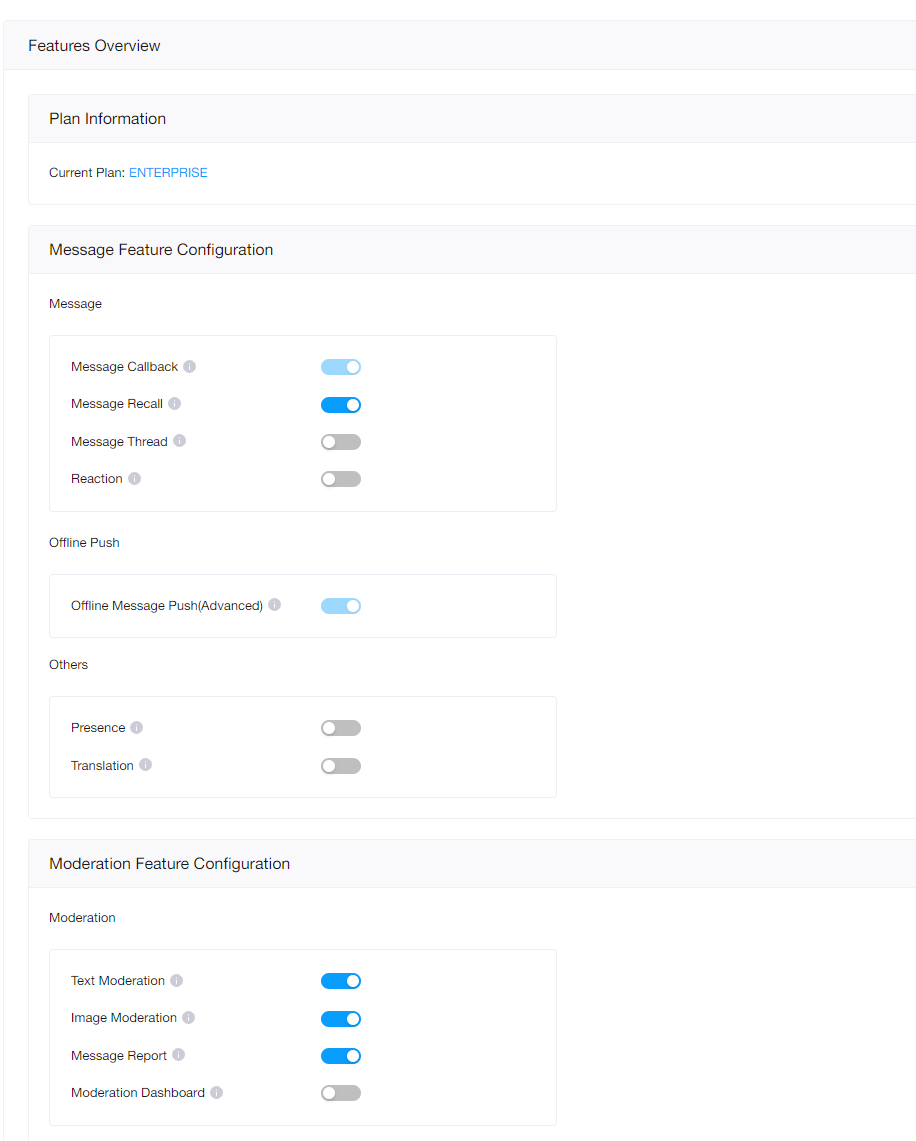Enable the Moderation Dashboard toggle

click(x=340, y=1093)
